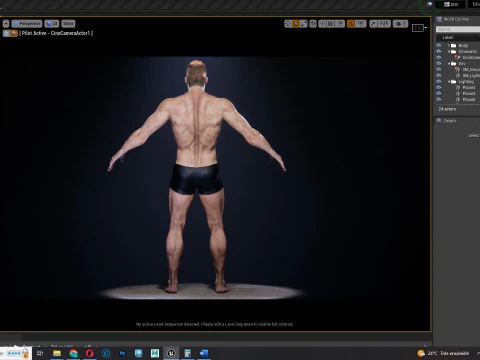480x360 pixels.
Task: Hide the Env folder via eye icon
Action: tap(439, 63)
